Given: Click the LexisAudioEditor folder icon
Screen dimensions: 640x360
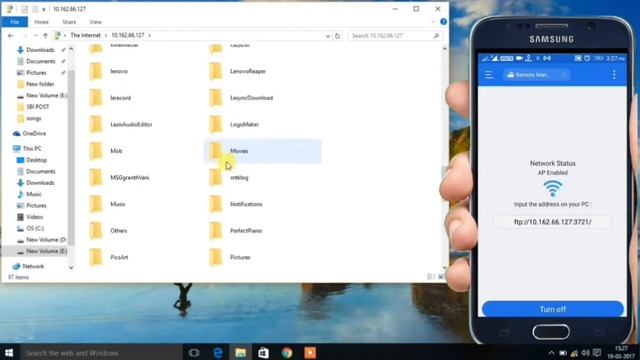Looking at the screenshot, I should tap(96, 124).
